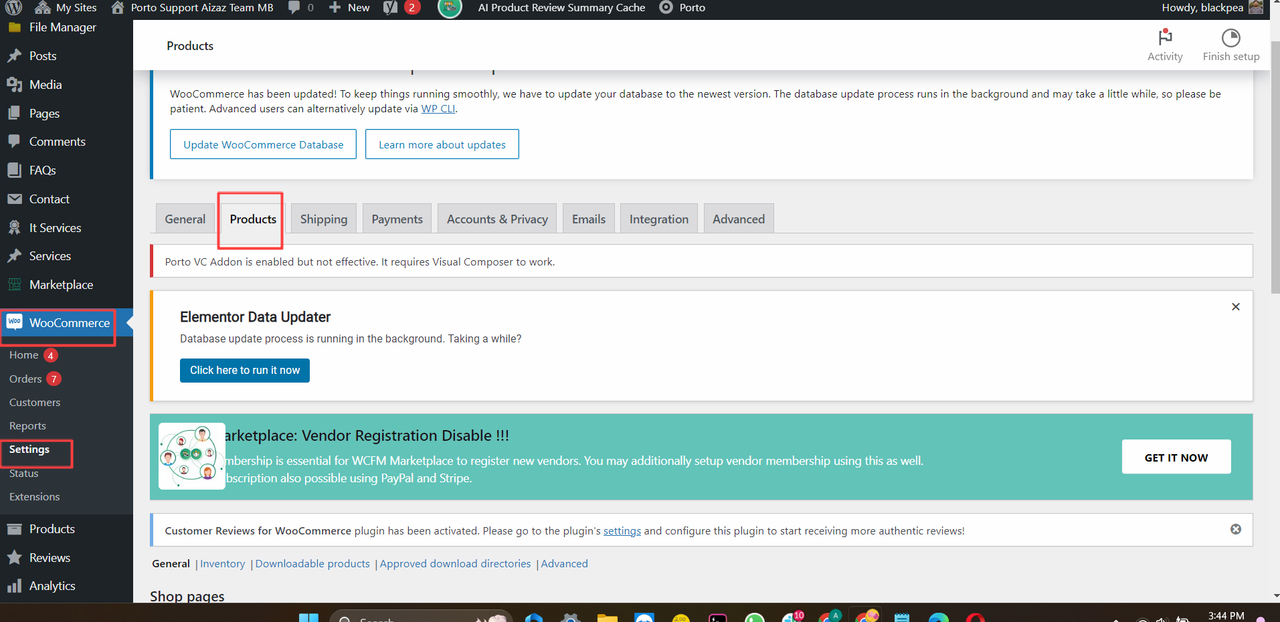
Task: Open Extensions submenu item
Action: point(35,497)
